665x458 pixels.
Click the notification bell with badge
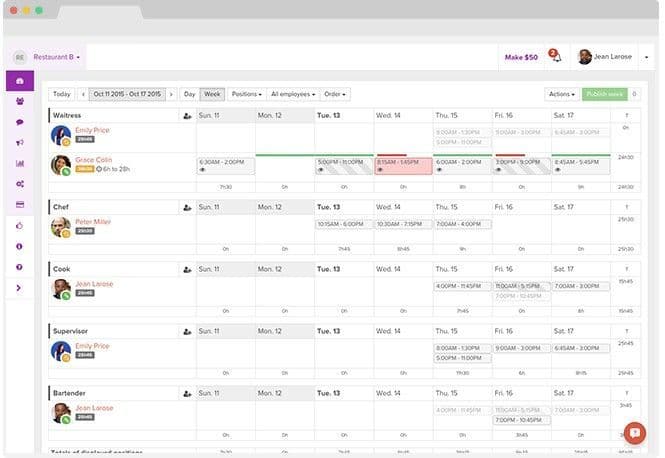click(x=555, y=57)
